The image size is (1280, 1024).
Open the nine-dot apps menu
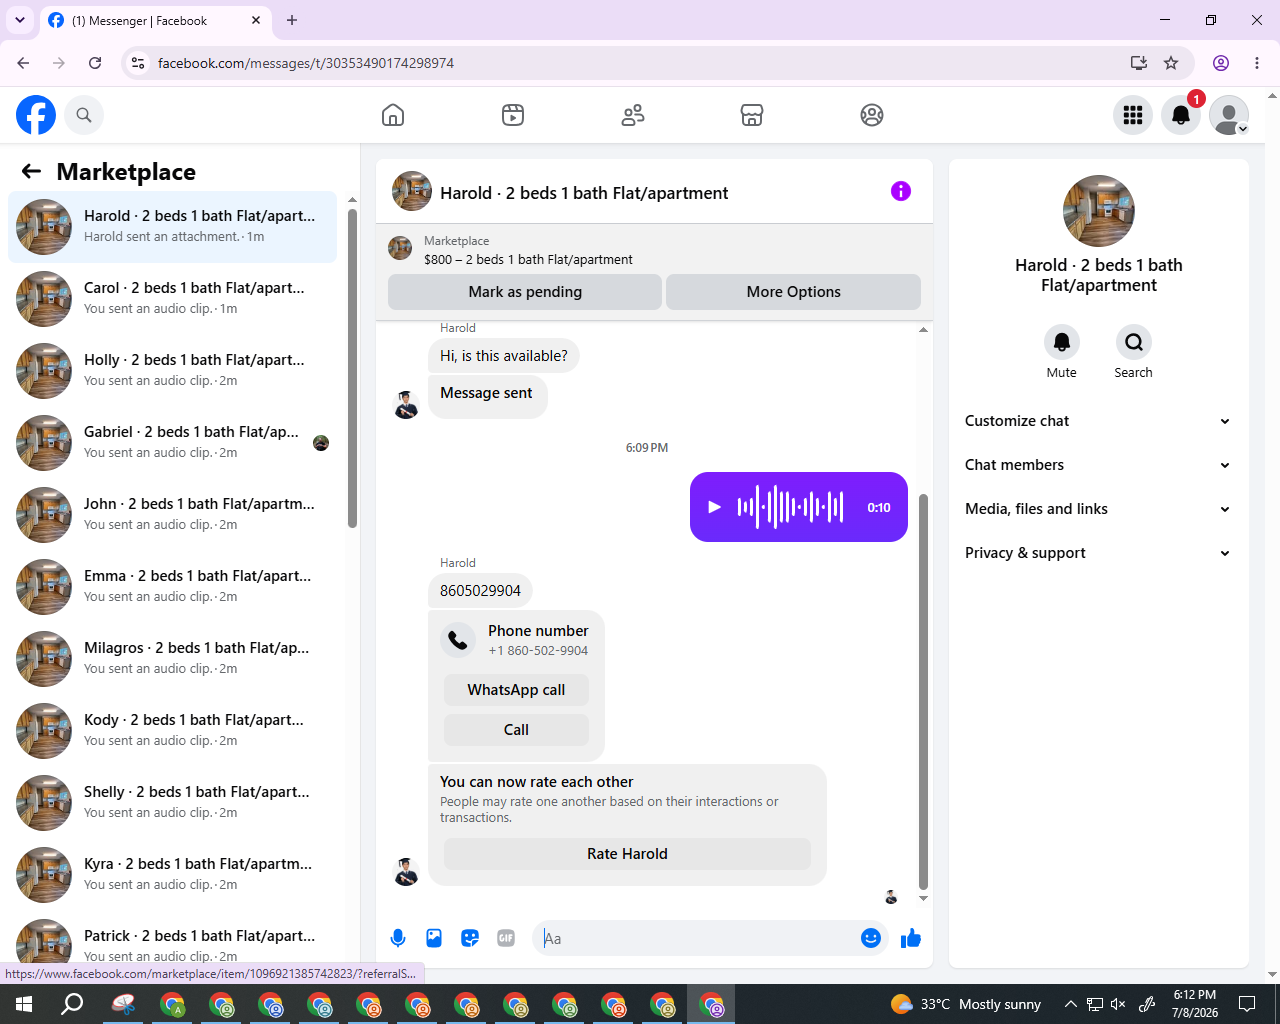tap(1133, 115)
